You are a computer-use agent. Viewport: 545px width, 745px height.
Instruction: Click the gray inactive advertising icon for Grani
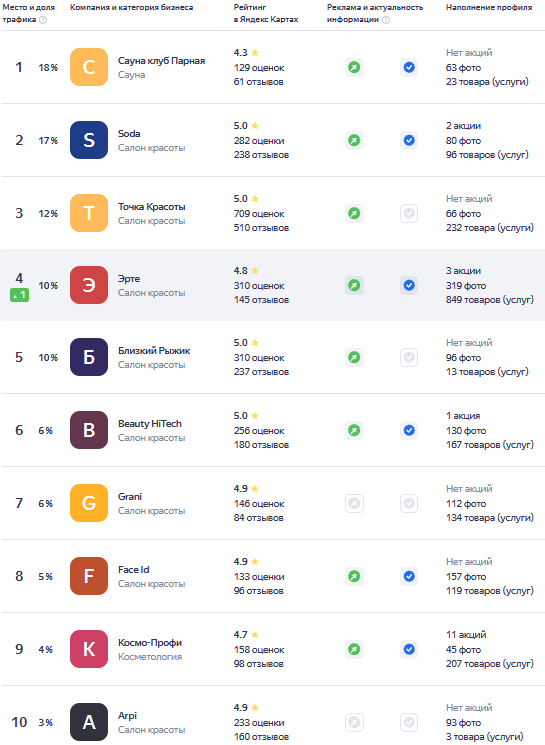354,503
